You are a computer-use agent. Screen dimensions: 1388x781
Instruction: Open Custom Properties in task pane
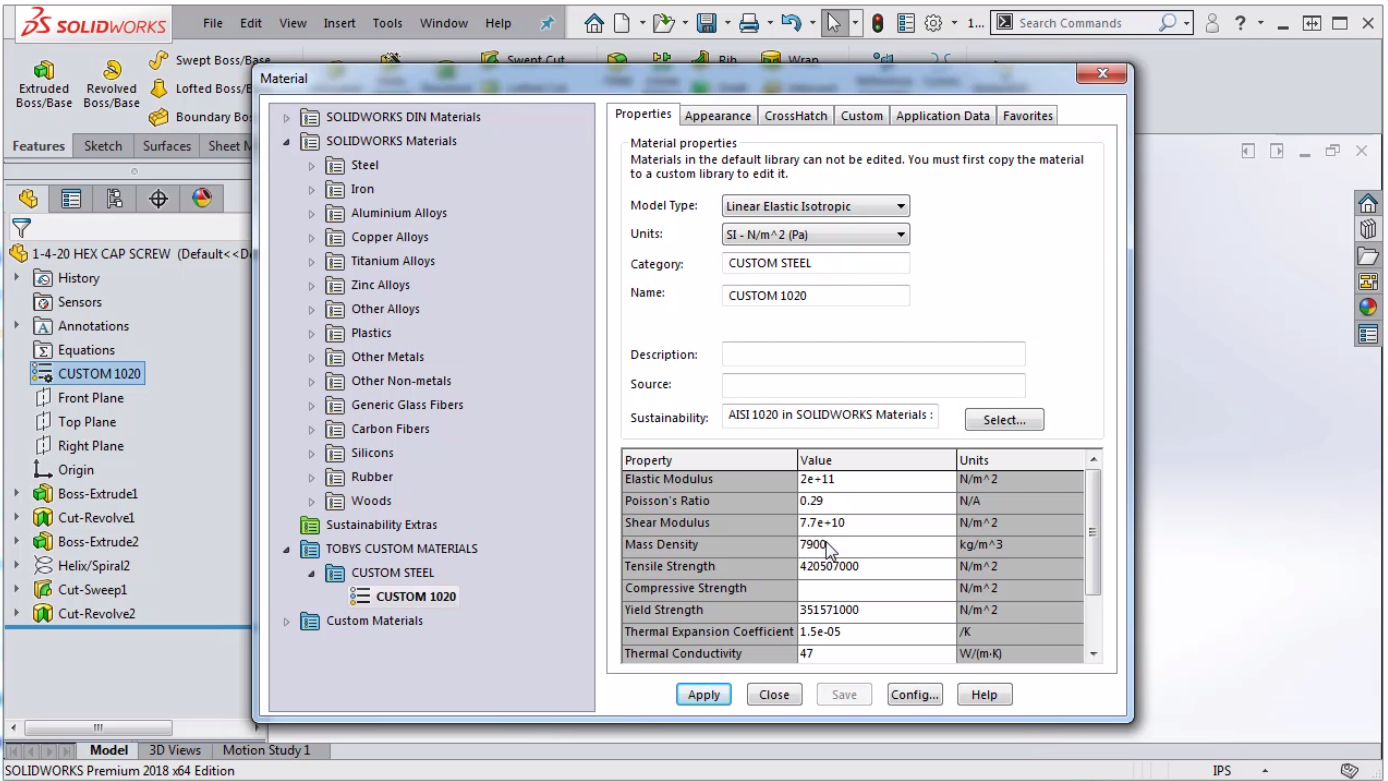point(1368,334)
